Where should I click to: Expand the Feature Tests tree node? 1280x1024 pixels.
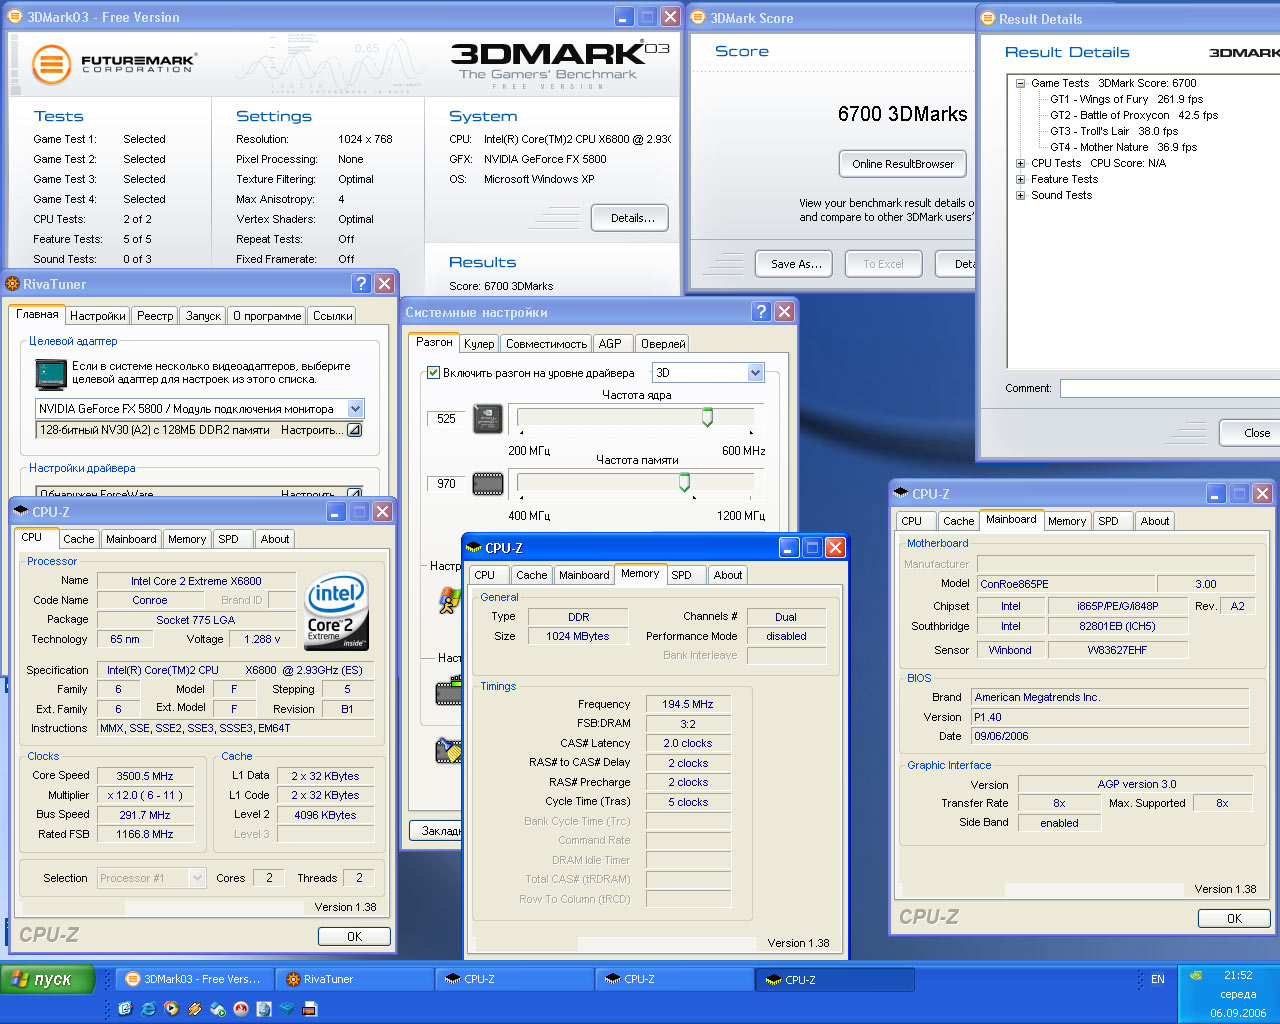click(1020, 180)
